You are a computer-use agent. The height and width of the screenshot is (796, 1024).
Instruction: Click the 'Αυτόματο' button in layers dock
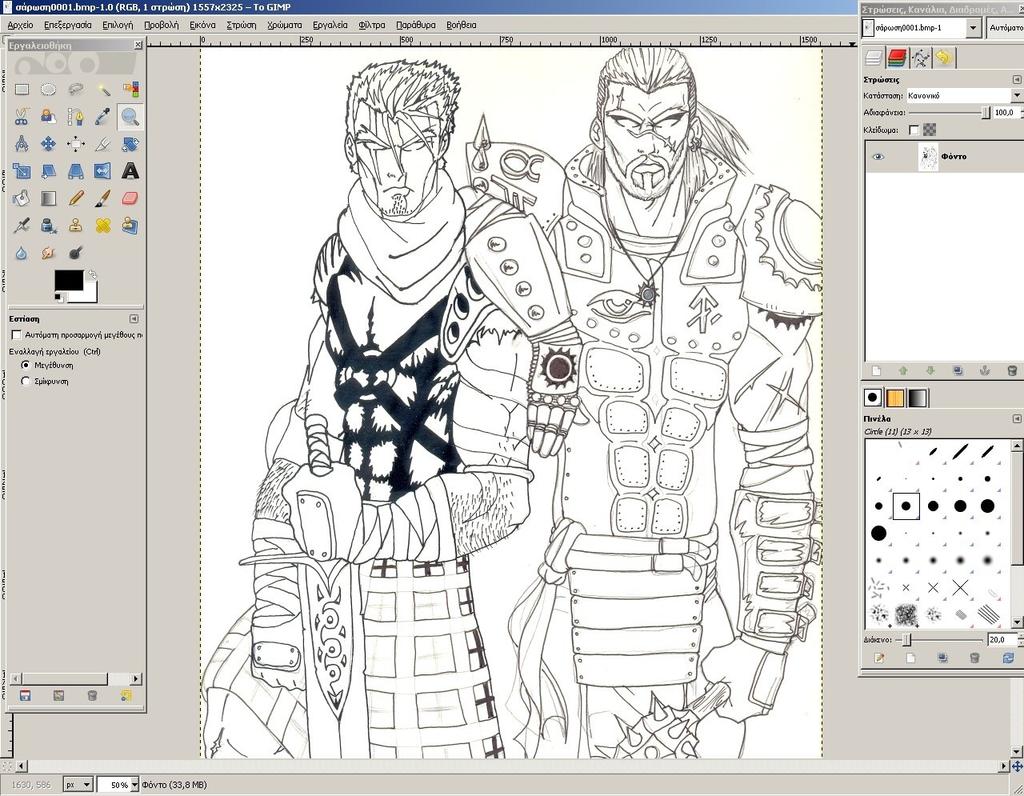(x=1005, y=28)
